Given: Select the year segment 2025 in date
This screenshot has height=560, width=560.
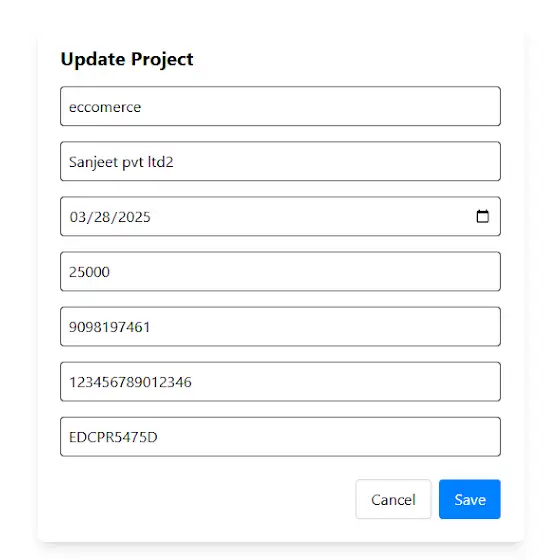Looking at the screenshot, I should tap(134, 217).
